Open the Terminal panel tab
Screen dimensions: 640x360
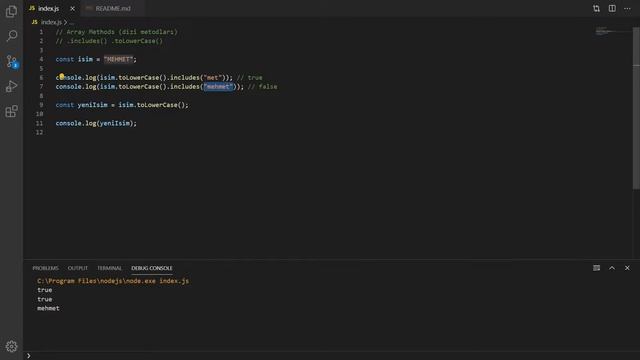tap(109, 268)
